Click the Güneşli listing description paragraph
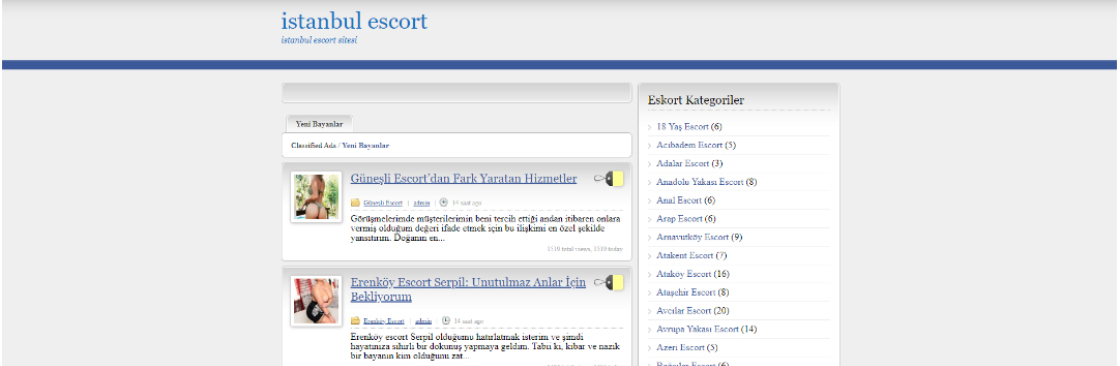The image size is (1120, 366). click(486, 229)
